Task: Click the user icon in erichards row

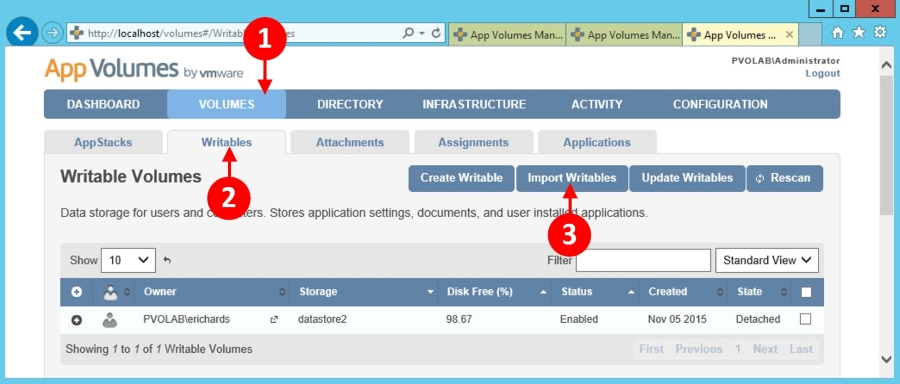Action: [x=110, y=320]
